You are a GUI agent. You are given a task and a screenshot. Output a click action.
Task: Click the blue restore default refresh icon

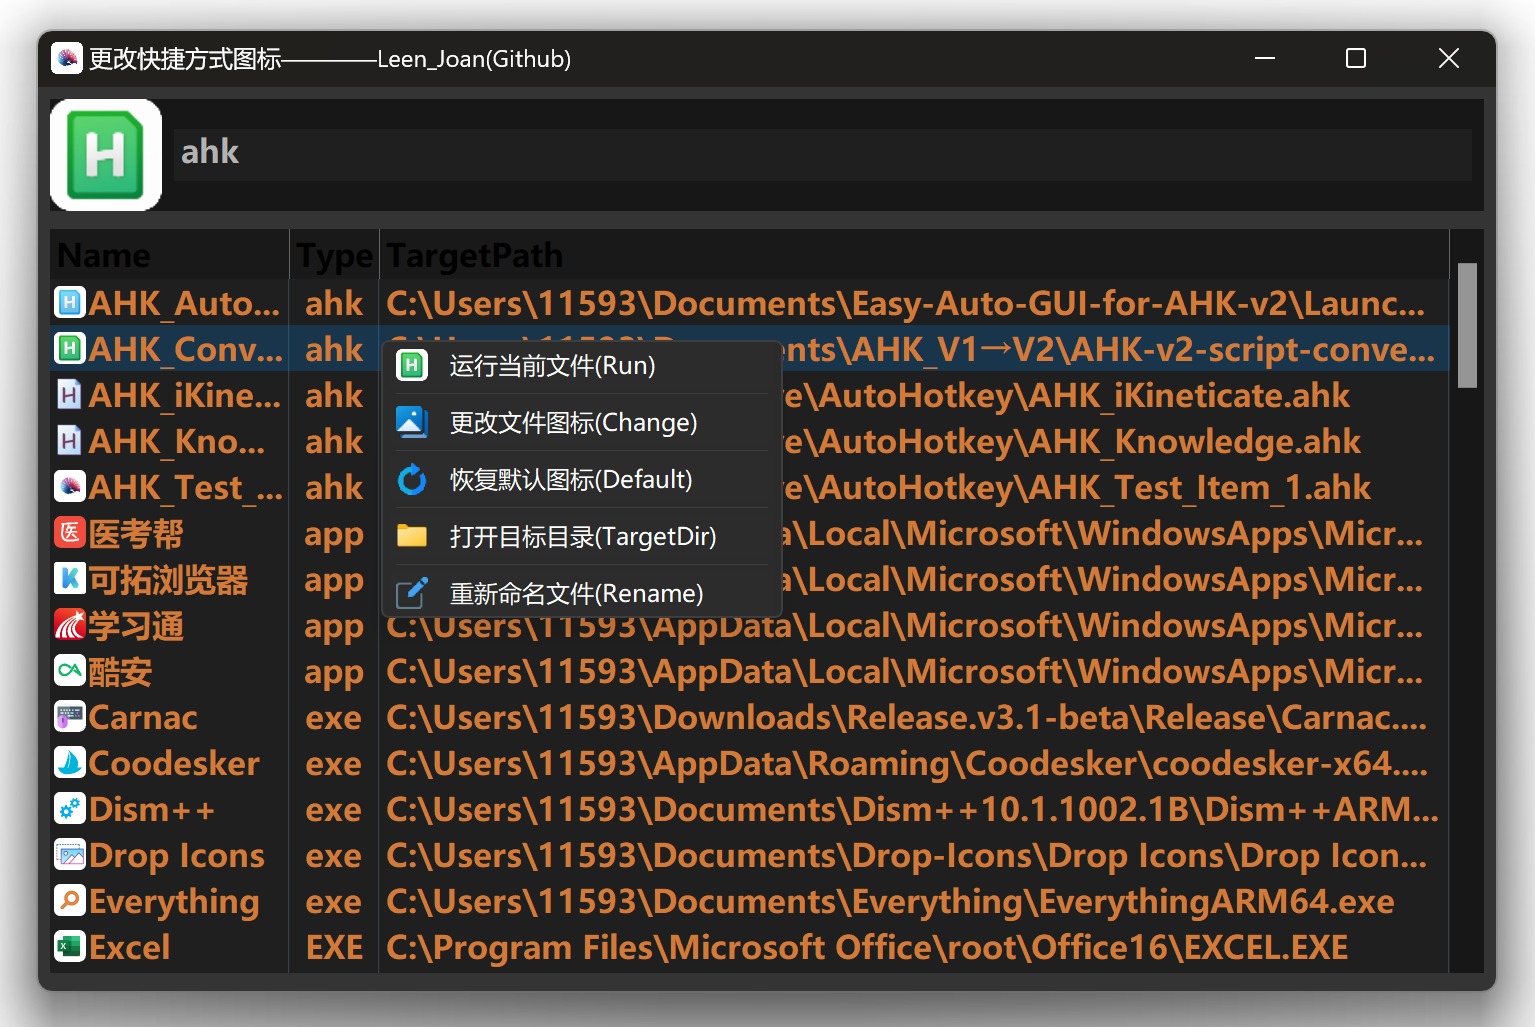tap(412, 480)
